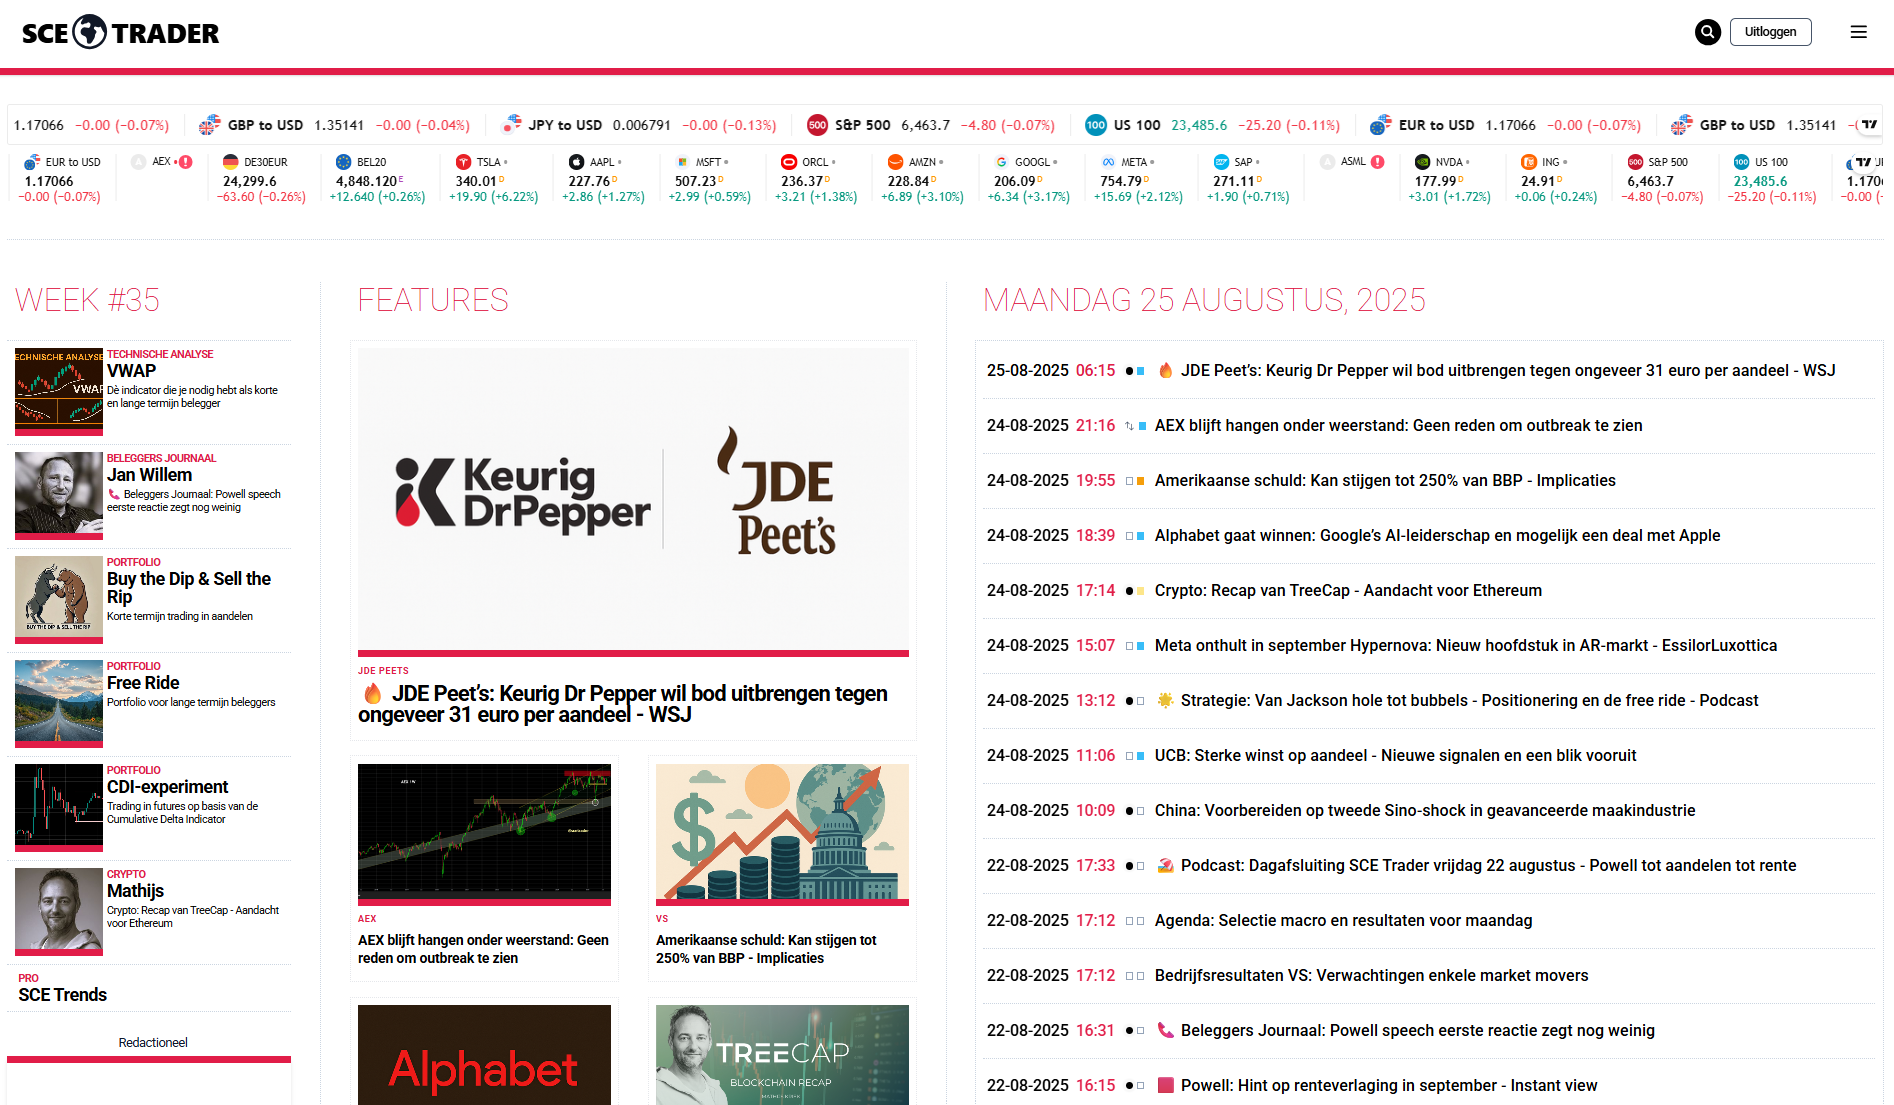Click the NVDA ticker logo
Screen dimensions: 1894x1105
coord(1422,162)
